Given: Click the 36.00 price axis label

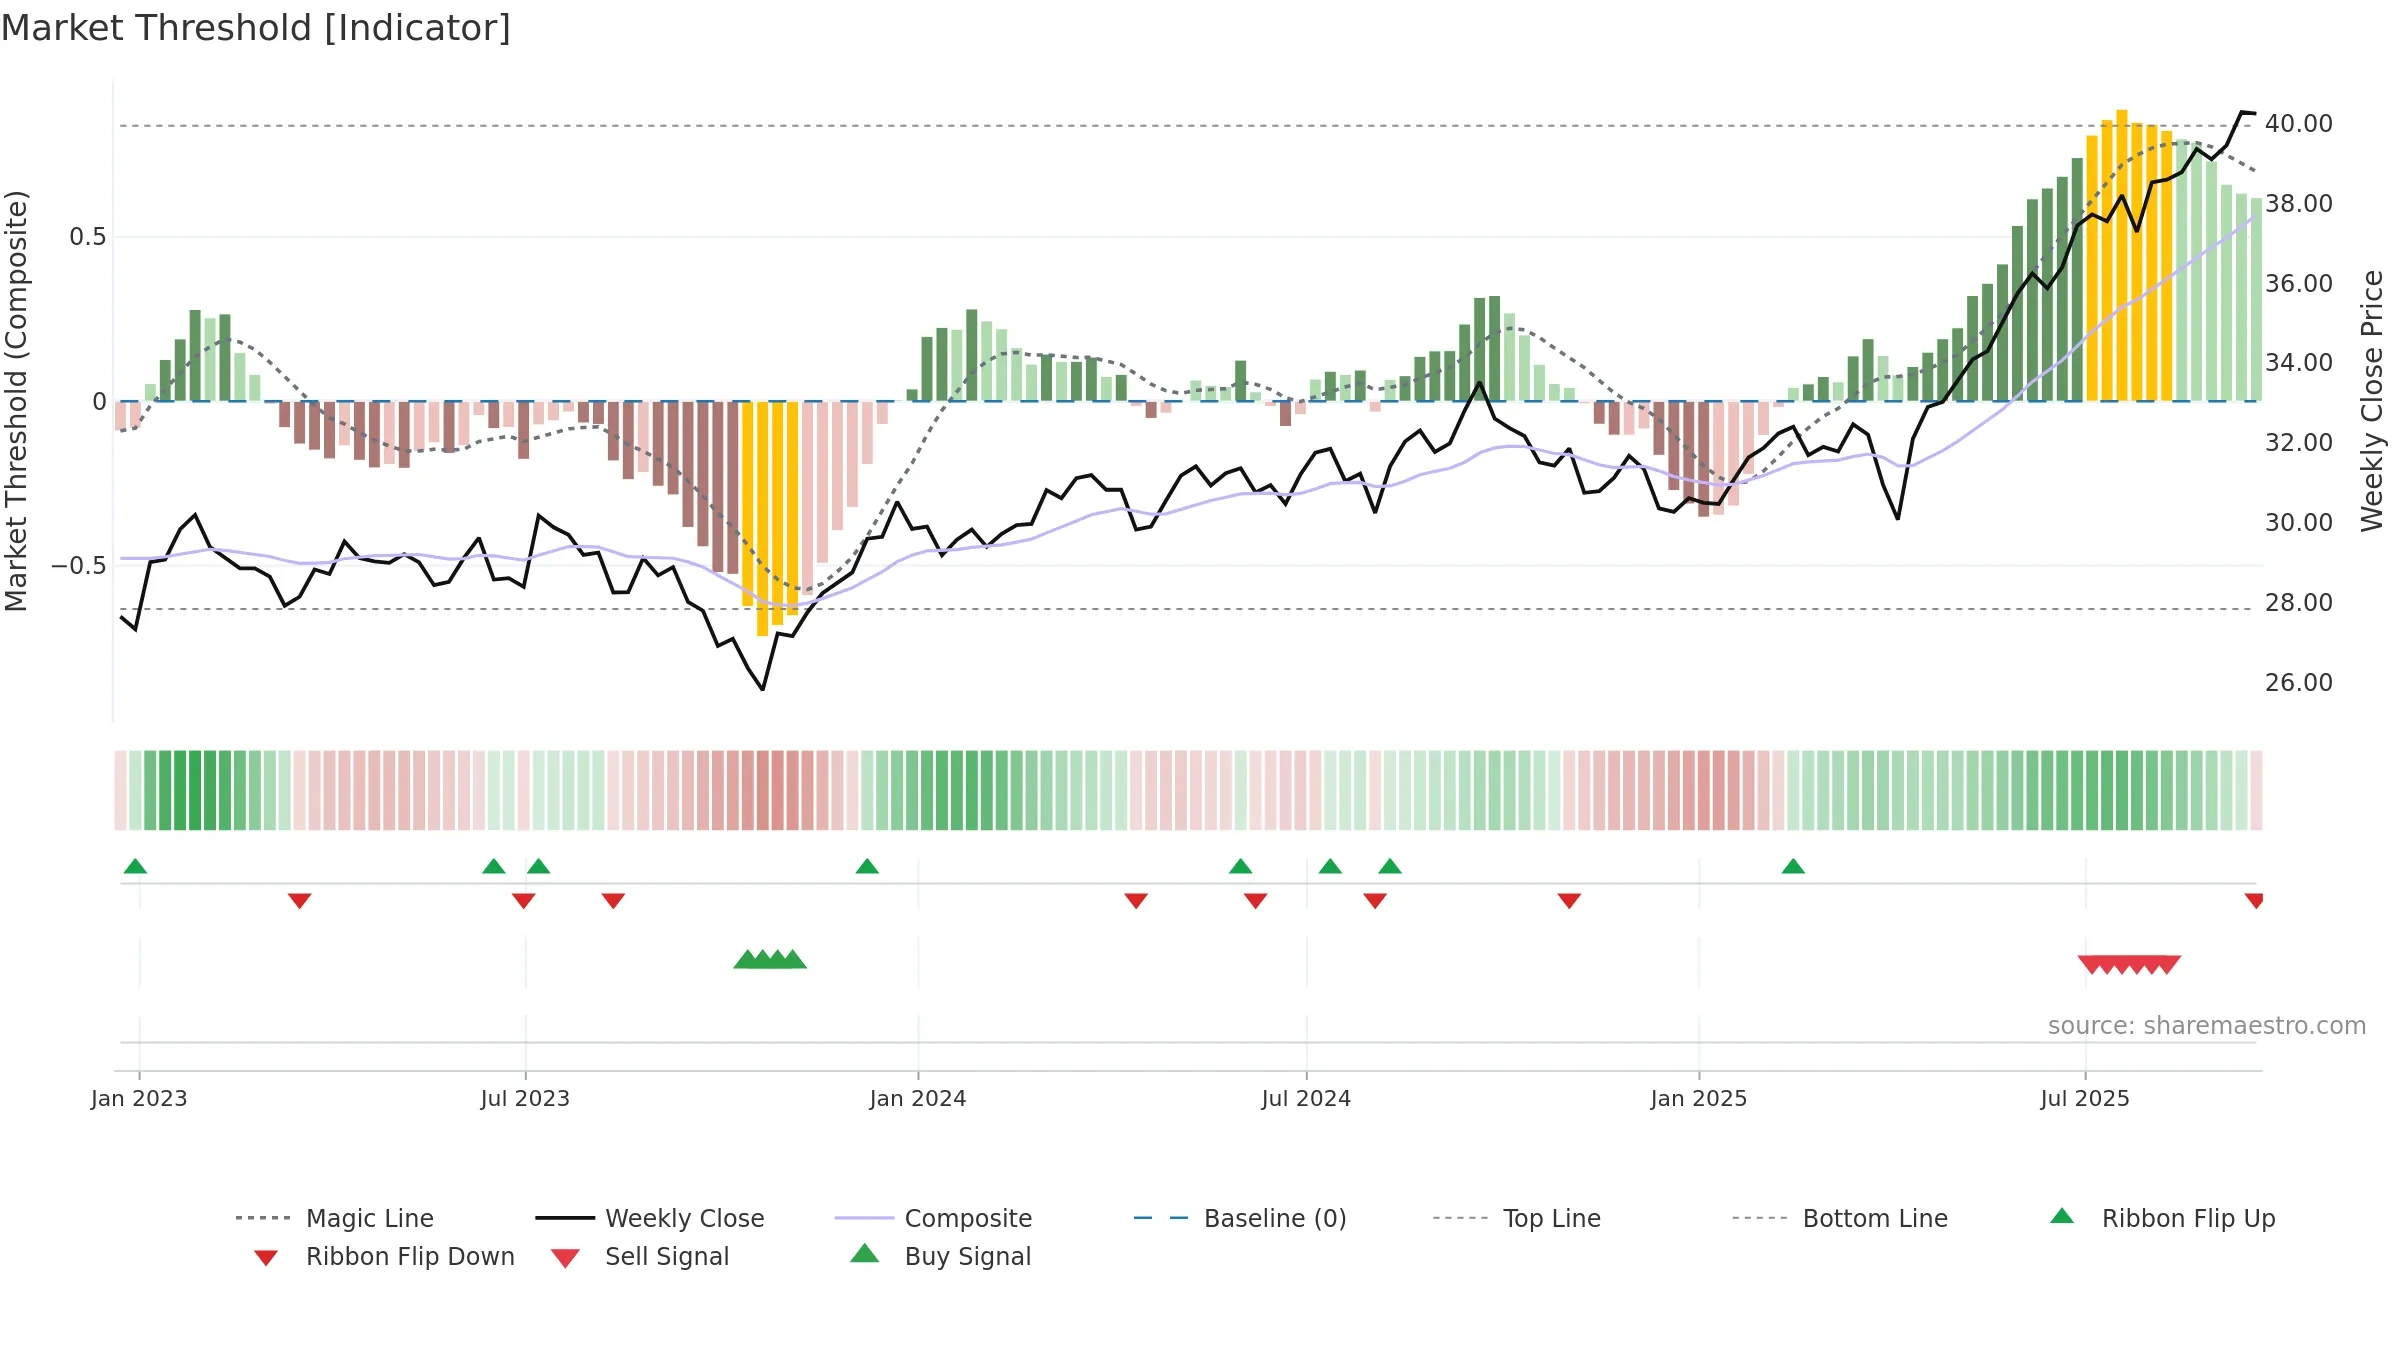Looking at the screenshot, I should 2298,283.
